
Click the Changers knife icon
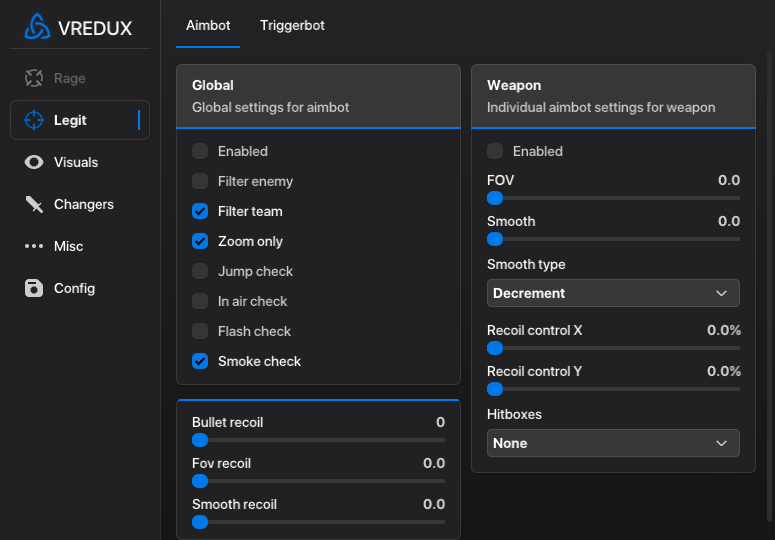coord(34,204)
